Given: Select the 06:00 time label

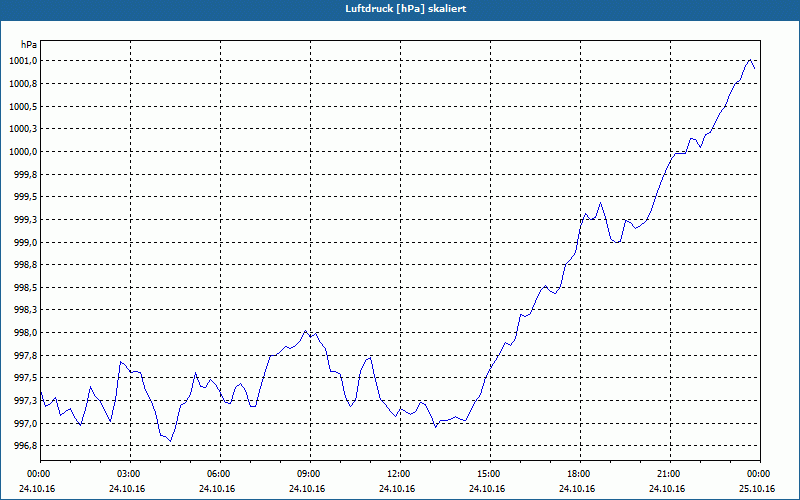Looking at the screenshot, I should click(x=220, y=474).
